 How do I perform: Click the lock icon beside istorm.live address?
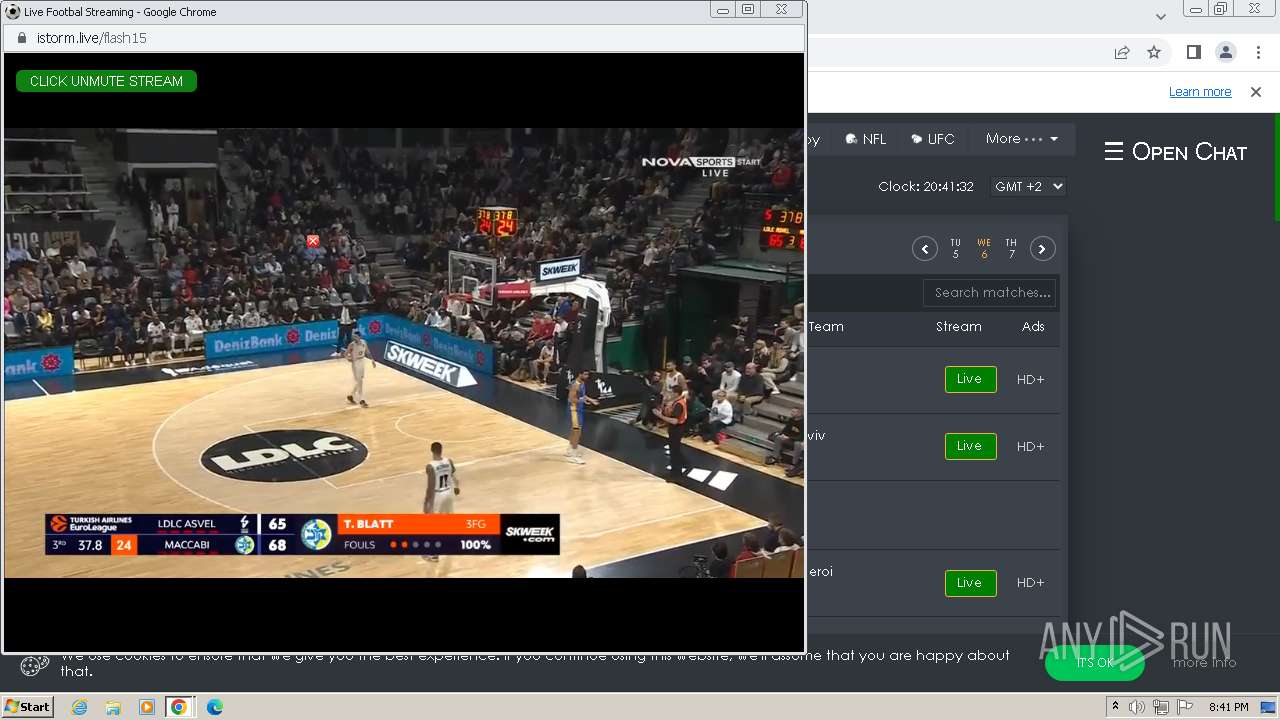point(21,38)
